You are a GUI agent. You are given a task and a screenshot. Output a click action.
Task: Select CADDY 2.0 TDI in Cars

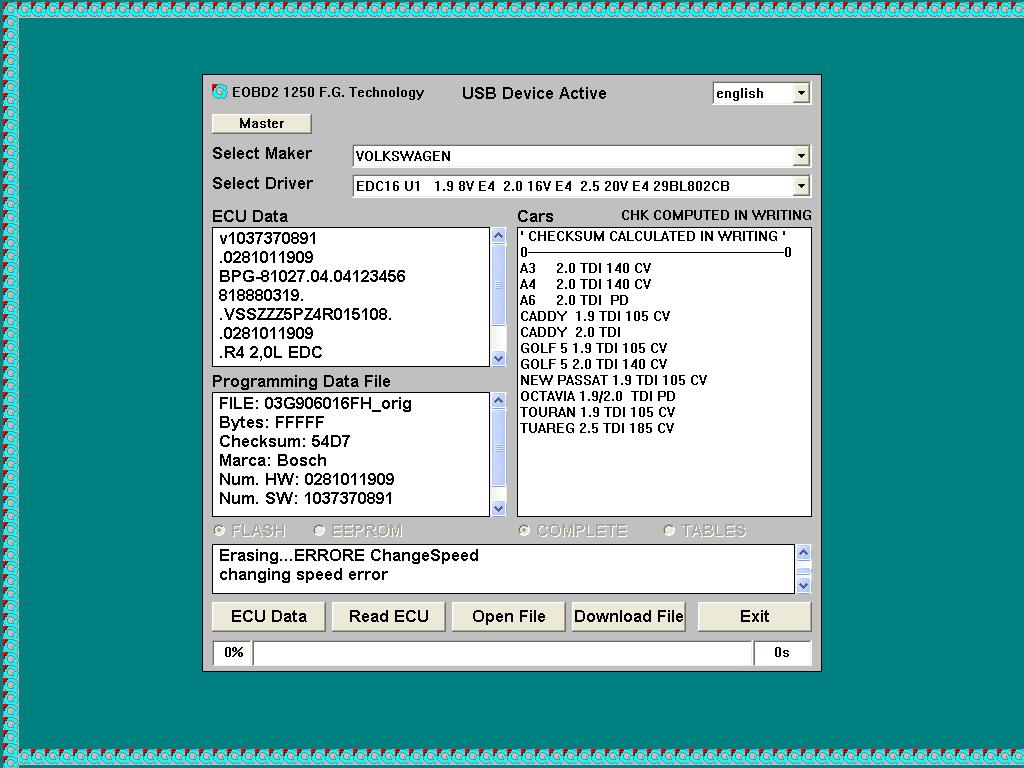click(571, 332)
